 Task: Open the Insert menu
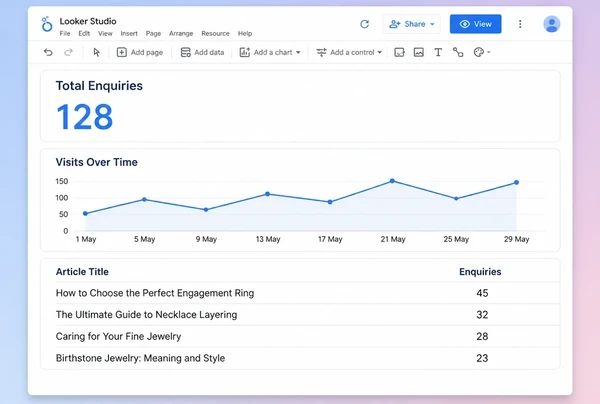tap(129, 34)
